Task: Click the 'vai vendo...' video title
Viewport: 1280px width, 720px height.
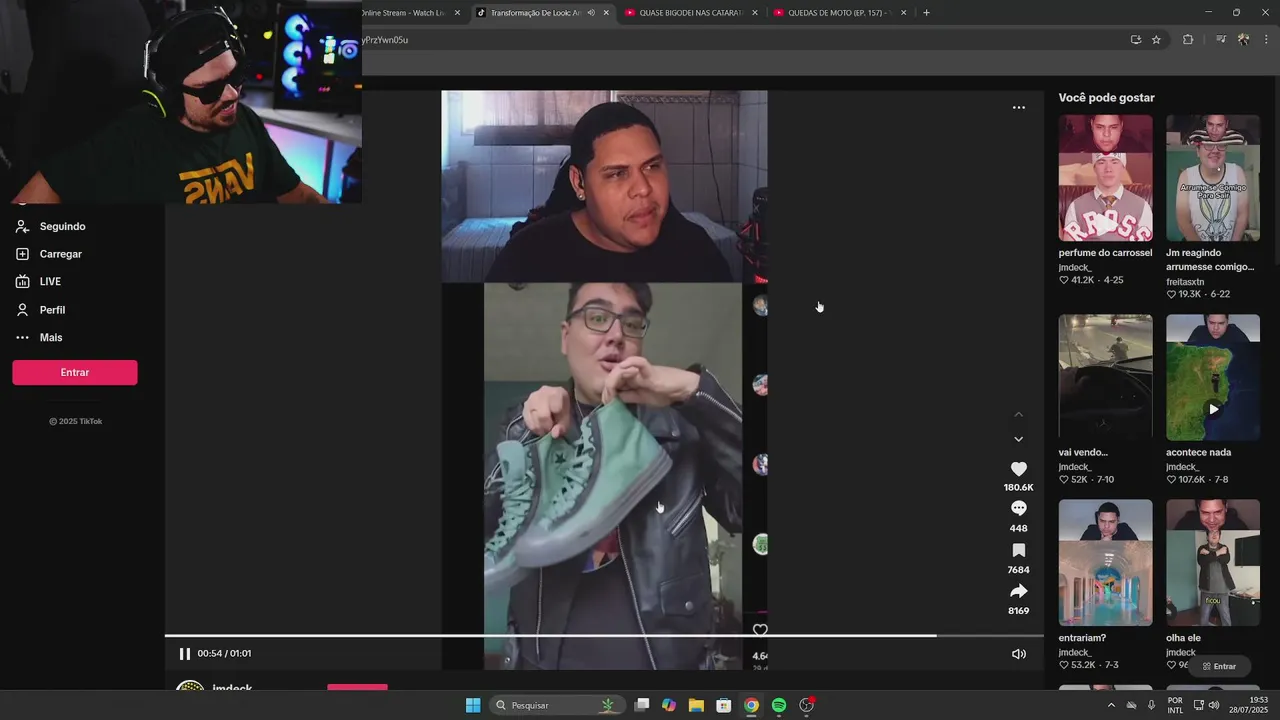Action: tap(1083, 452)
